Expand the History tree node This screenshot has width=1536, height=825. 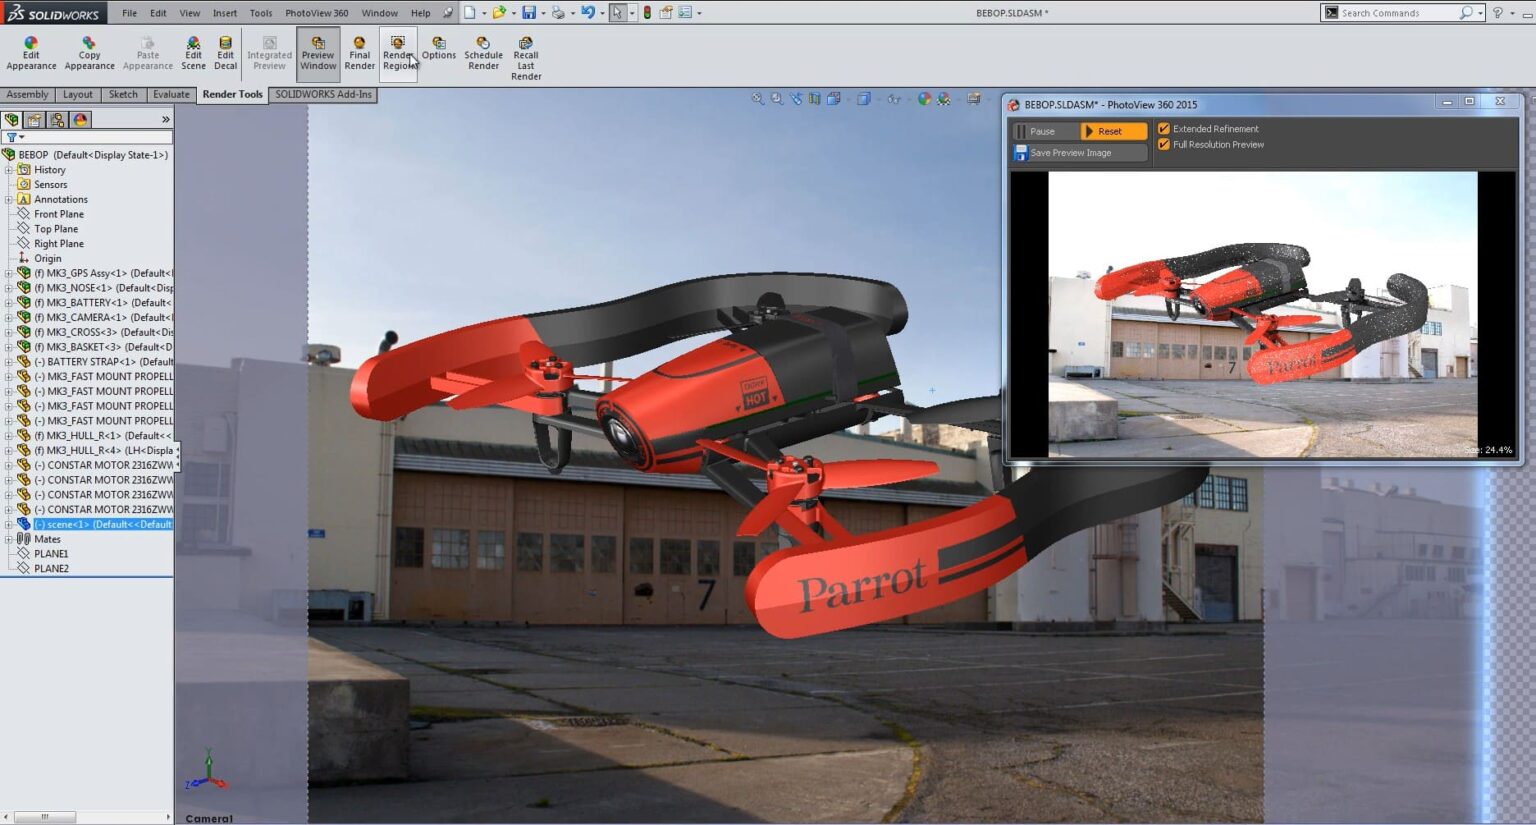pyautogui.click(x=9, y=170)
